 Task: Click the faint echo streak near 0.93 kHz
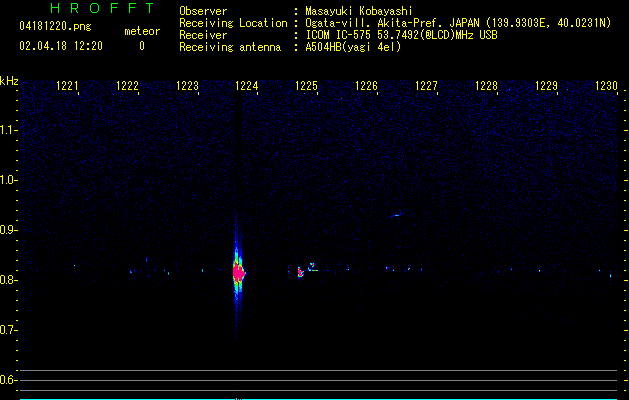[x=396, y=215]
